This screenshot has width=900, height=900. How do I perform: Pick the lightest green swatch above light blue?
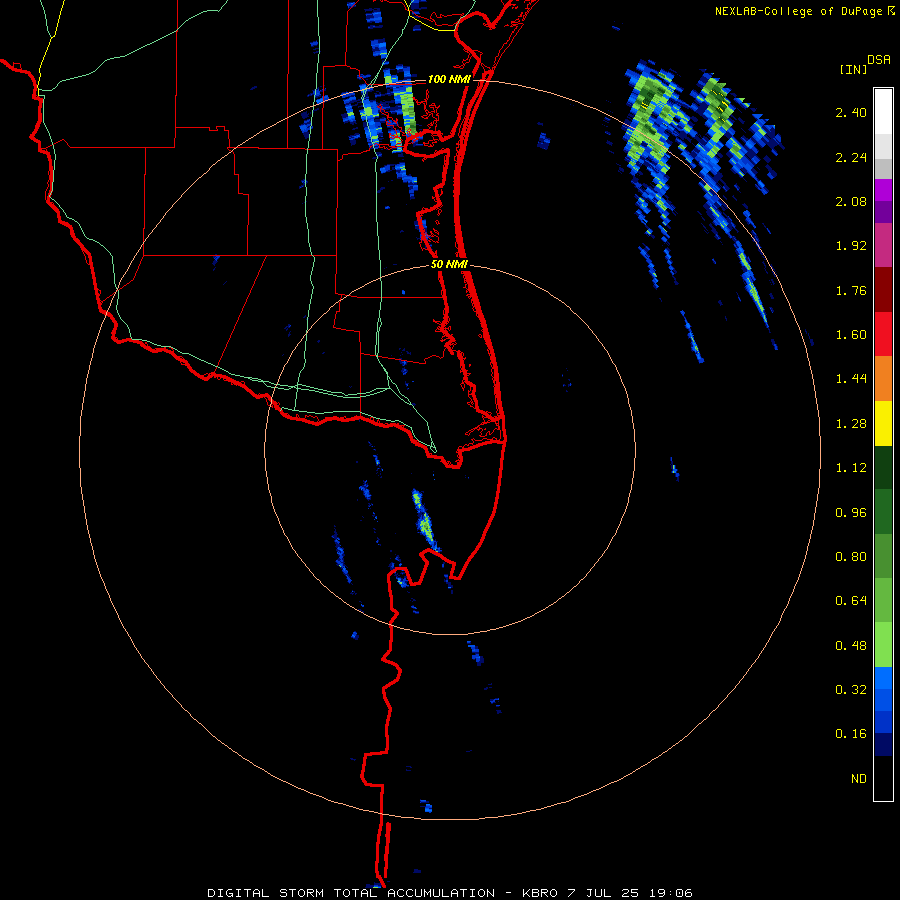(883, 645)
